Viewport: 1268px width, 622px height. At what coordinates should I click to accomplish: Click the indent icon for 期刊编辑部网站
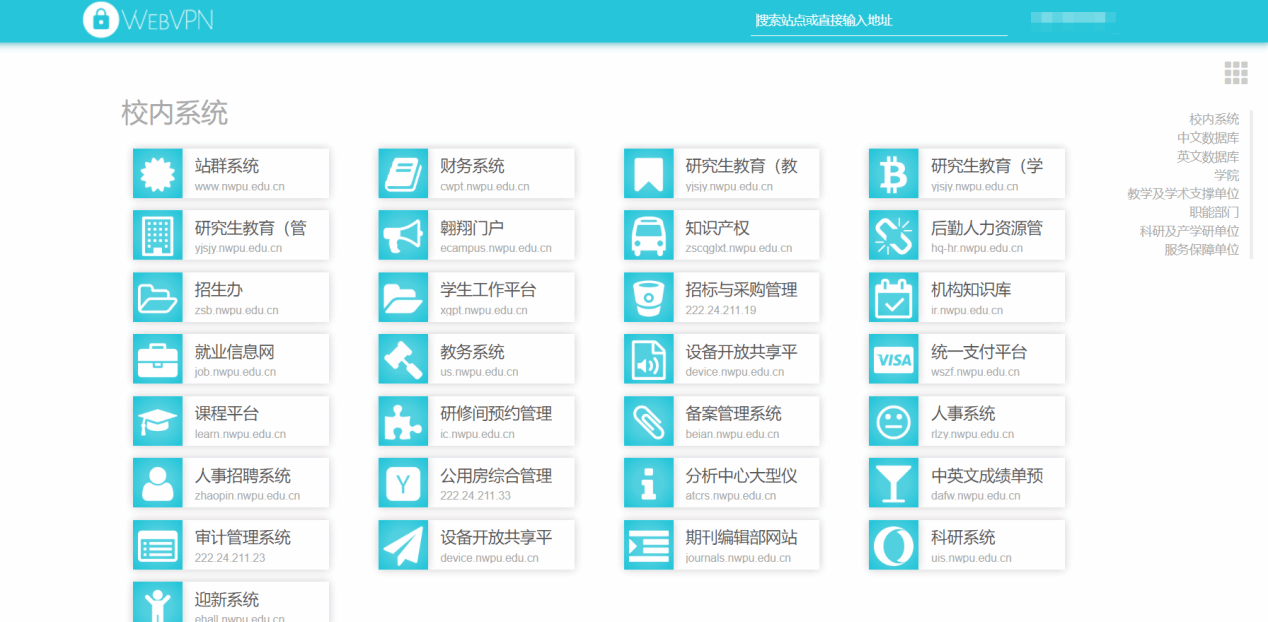coord(649,545)
